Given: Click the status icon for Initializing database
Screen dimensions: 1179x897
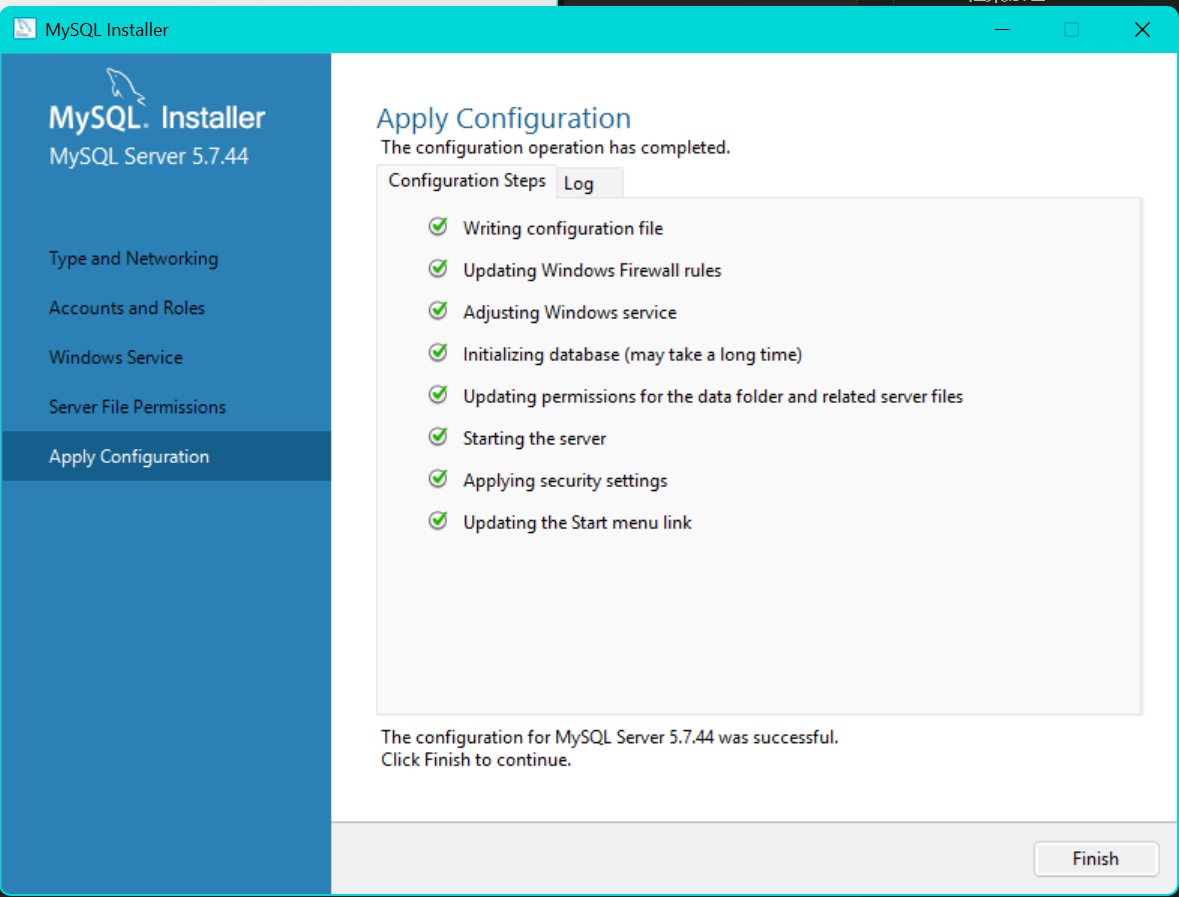Looking at the screenshot, I should coord(438,353).
